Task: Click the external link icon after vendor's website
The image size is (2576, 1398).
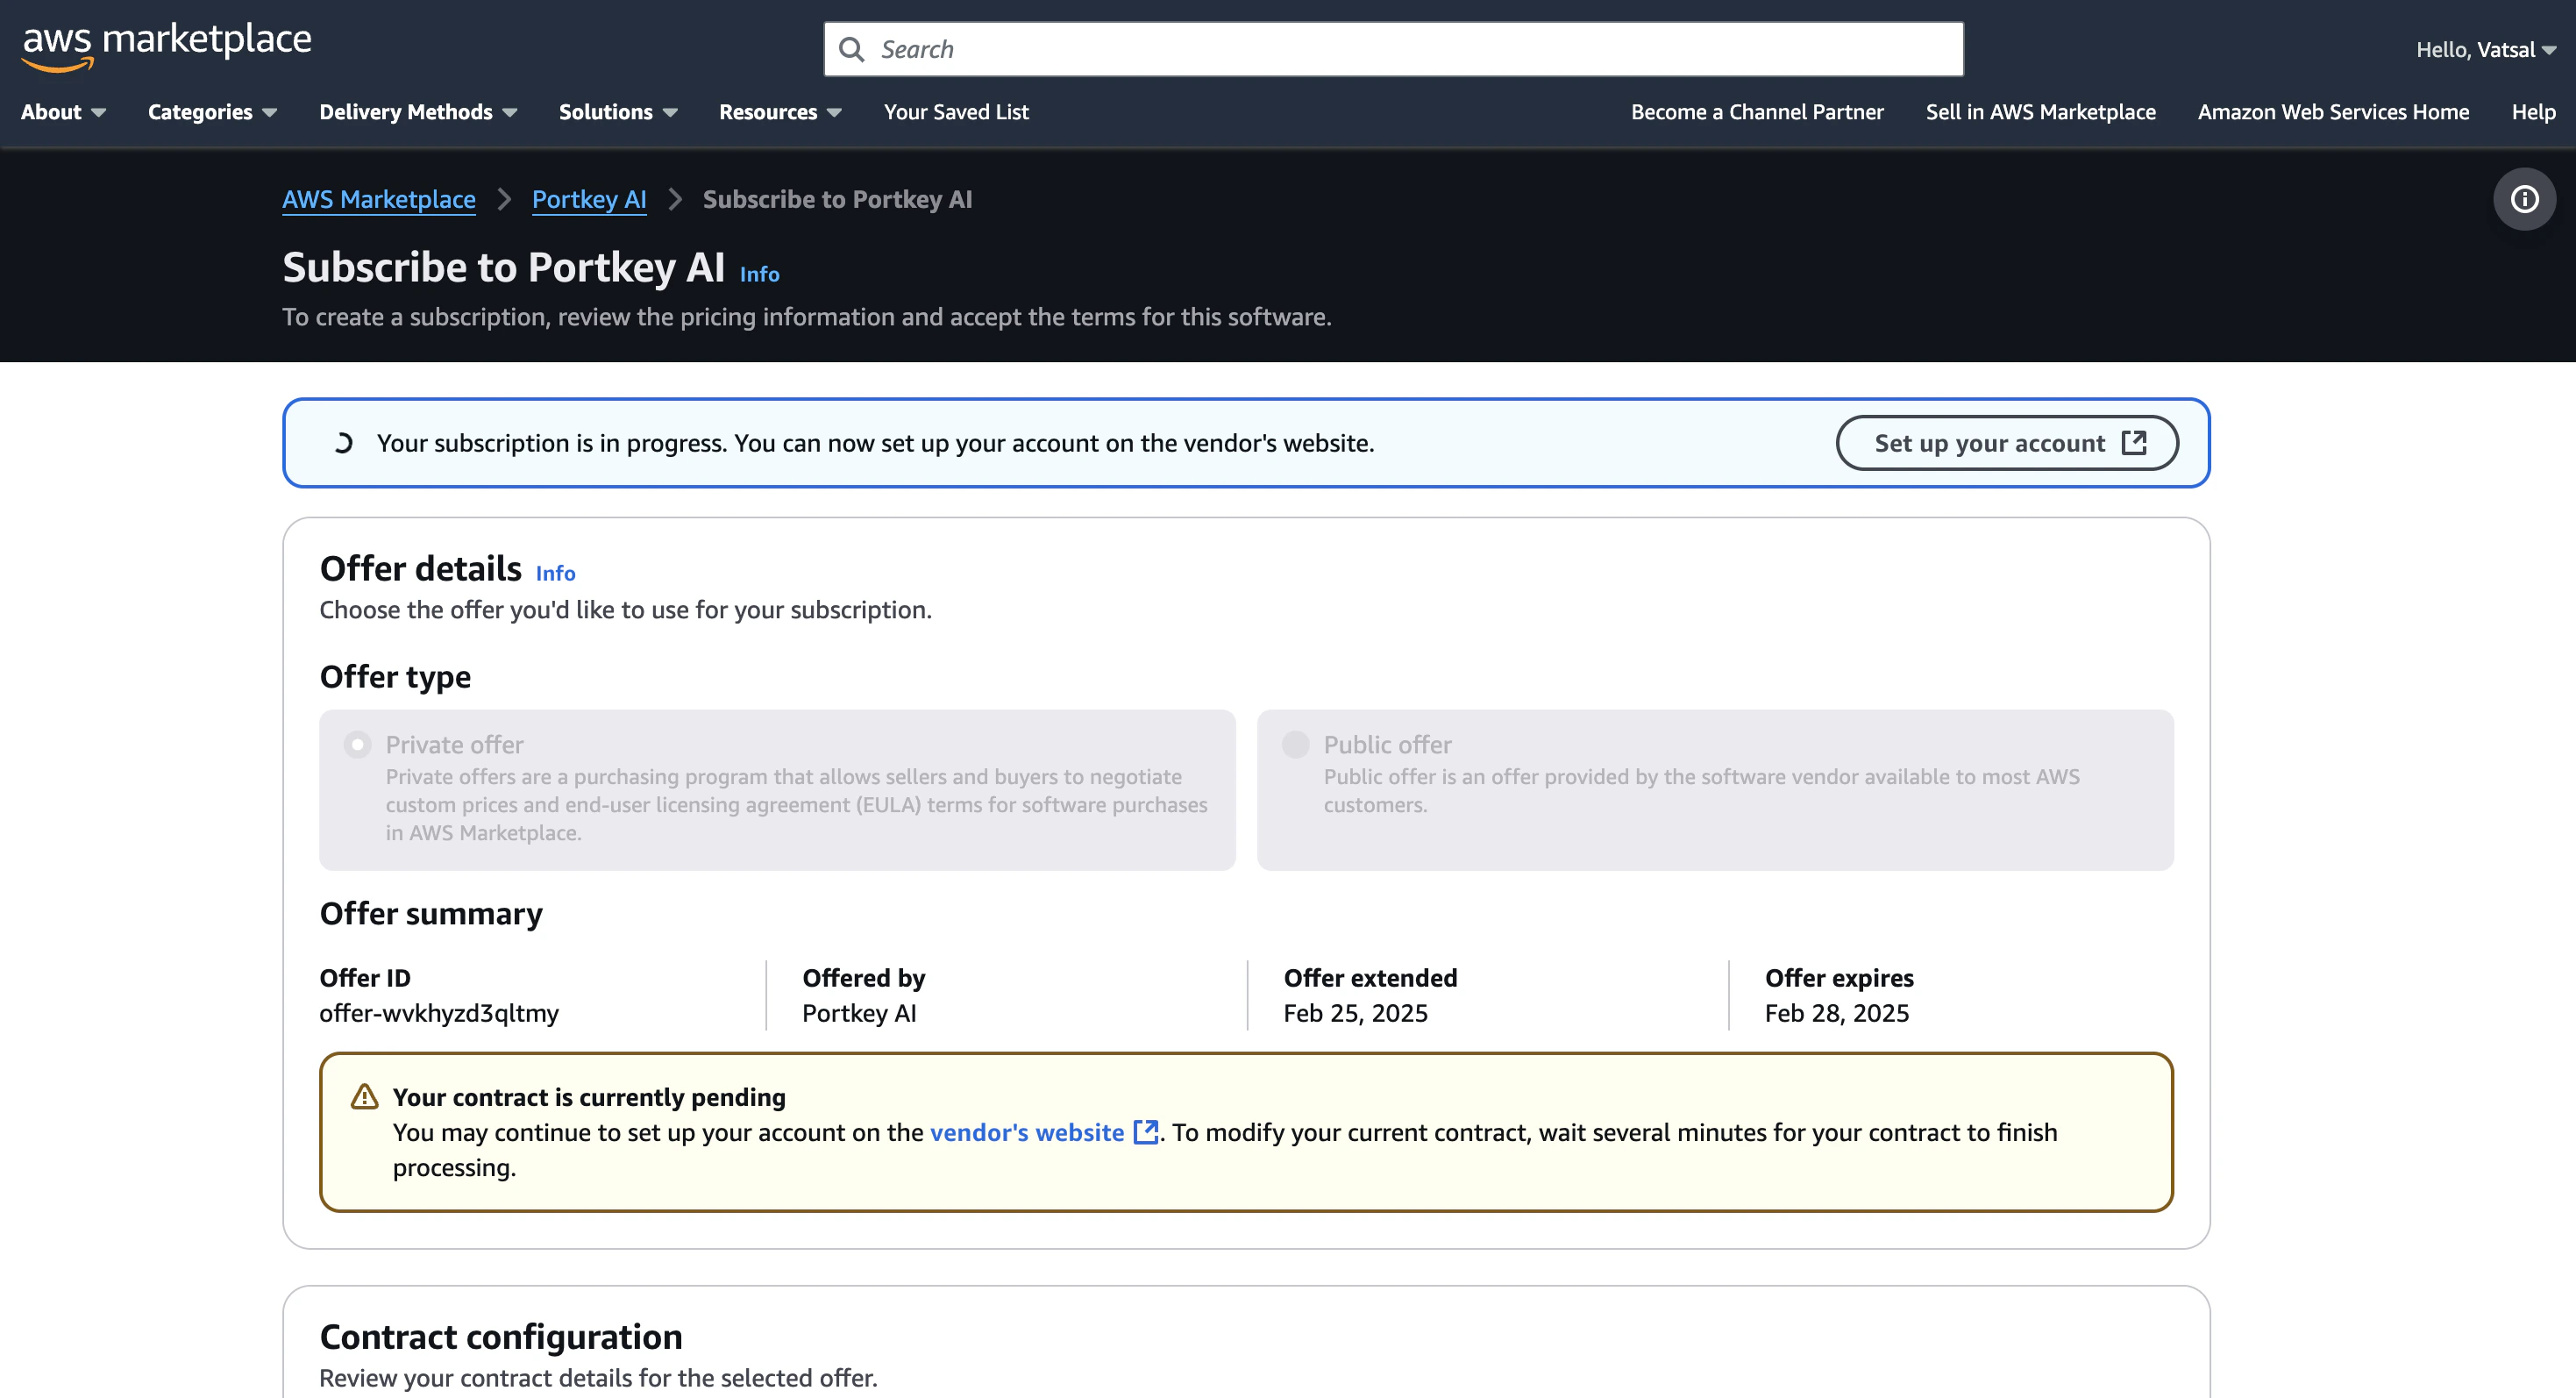Action: [1146, 1132]
